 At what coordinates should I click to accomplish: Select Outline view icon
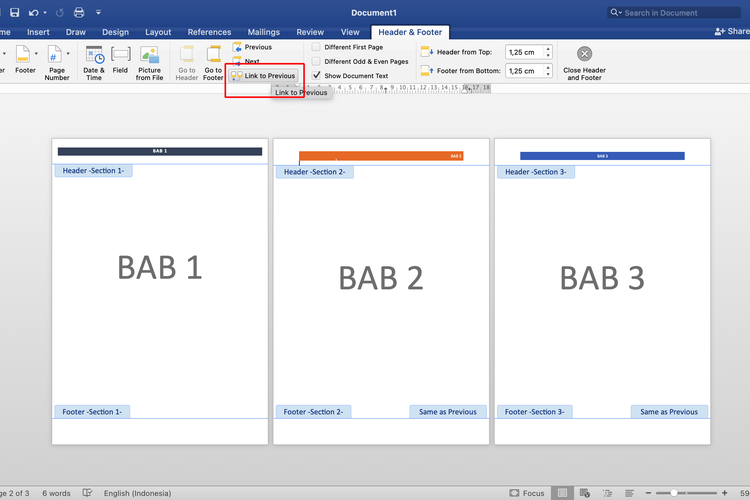click(x=607, y=493)
